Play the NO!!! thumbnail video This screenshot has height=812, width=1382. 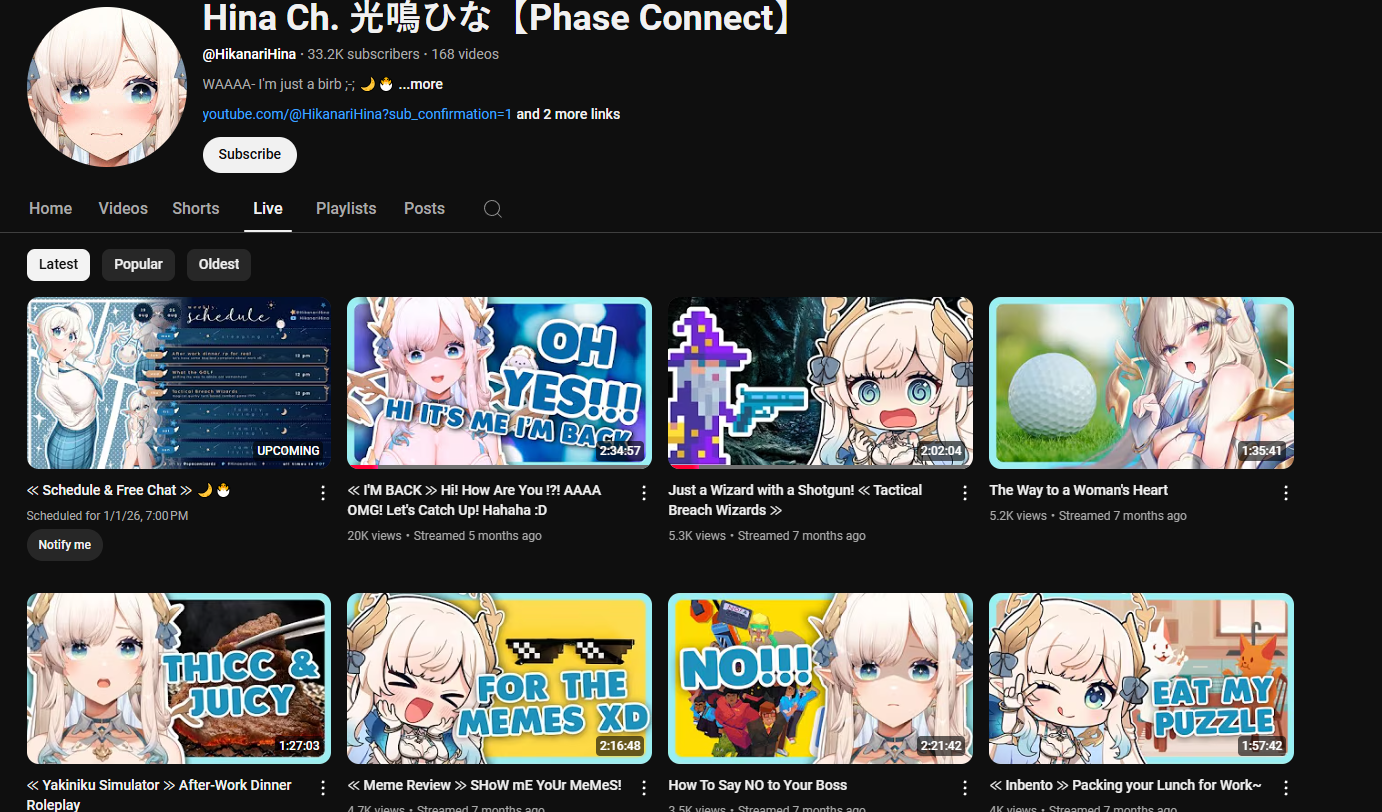click(x=820, y=679)
